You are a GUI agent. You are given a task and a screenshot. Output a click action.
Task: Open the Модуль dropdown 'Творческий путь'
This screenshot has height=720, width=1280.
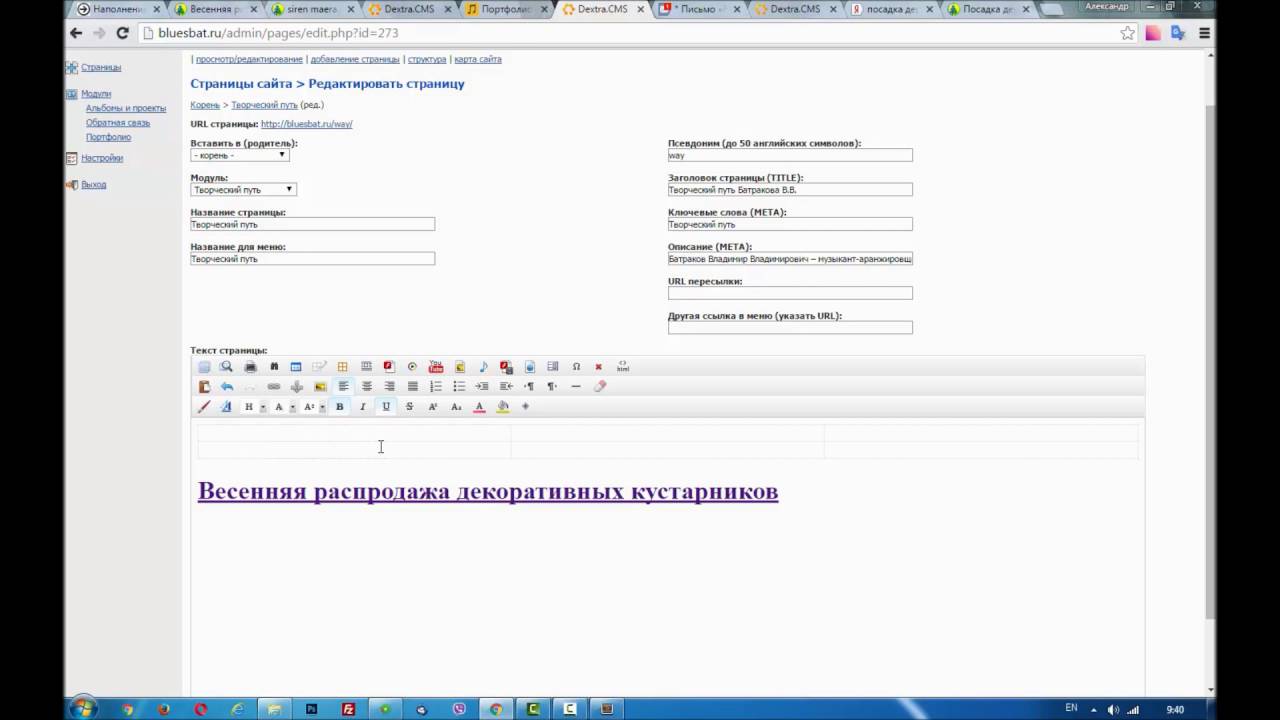click(x=243, y=189)
